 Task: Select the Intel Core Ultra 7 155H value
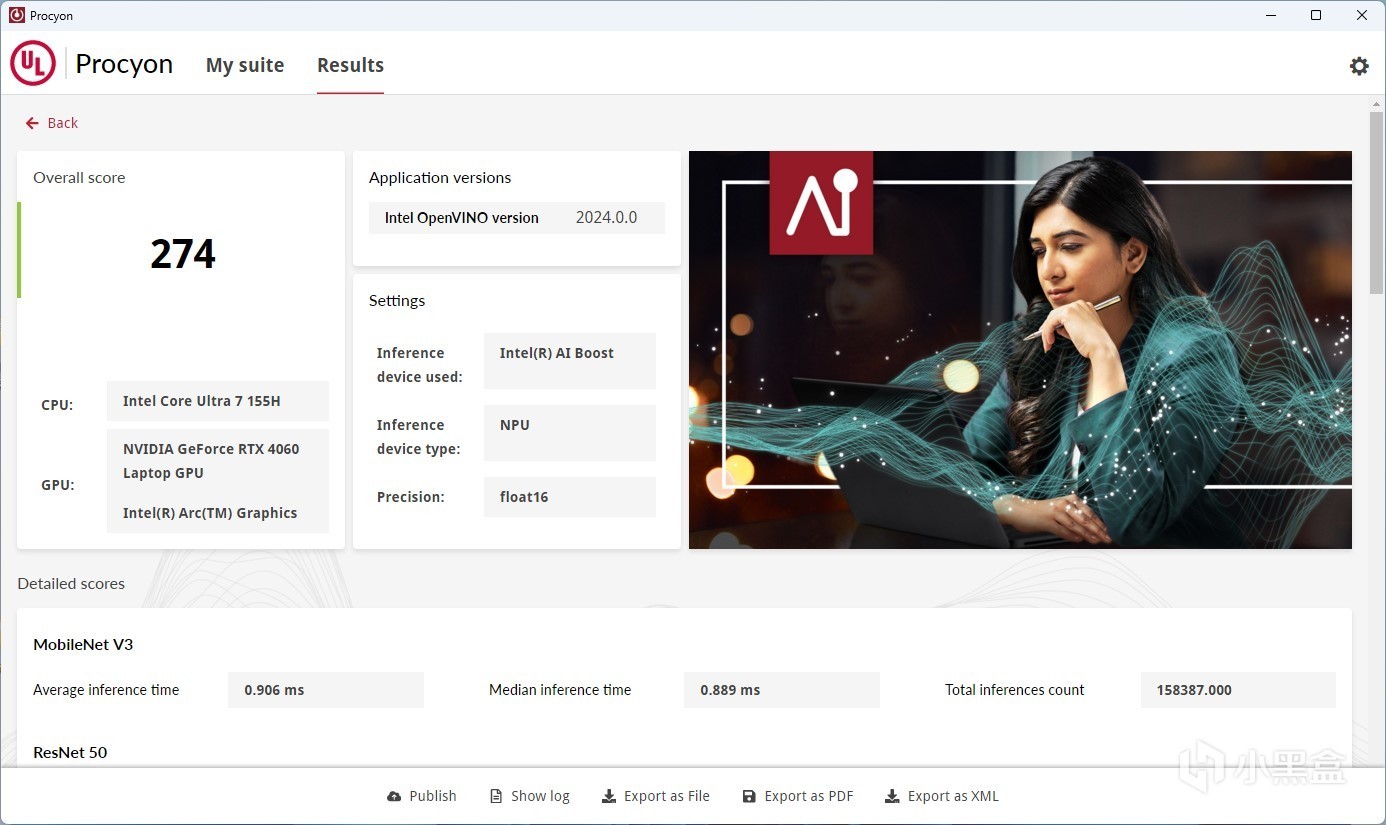[218, 401]
